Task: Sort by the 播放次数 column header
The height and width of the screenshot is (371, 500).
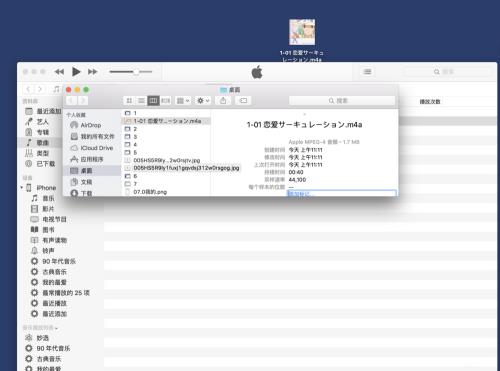Action: point(430,102)
